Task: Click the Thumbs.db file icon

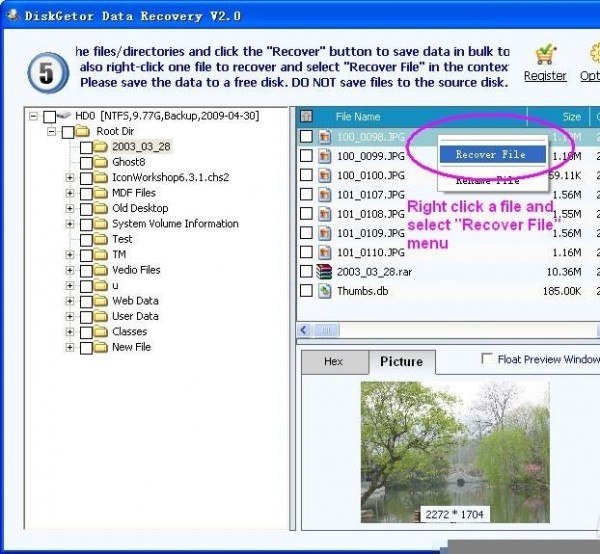Action: [324, 291]
